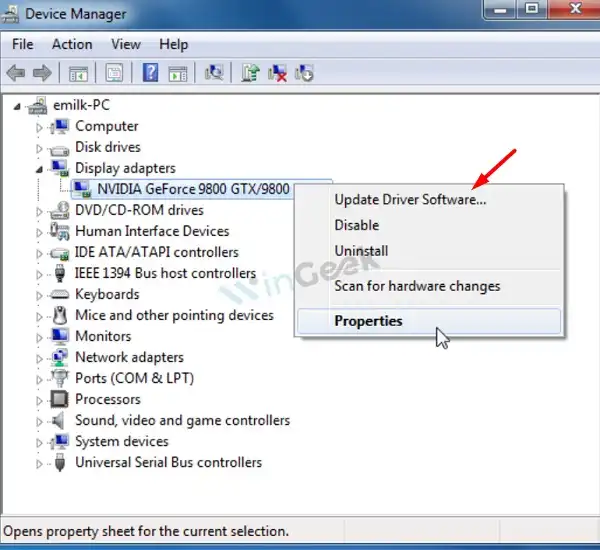Click Update Driver Software toolbar icon

click(x=250, y=73)
